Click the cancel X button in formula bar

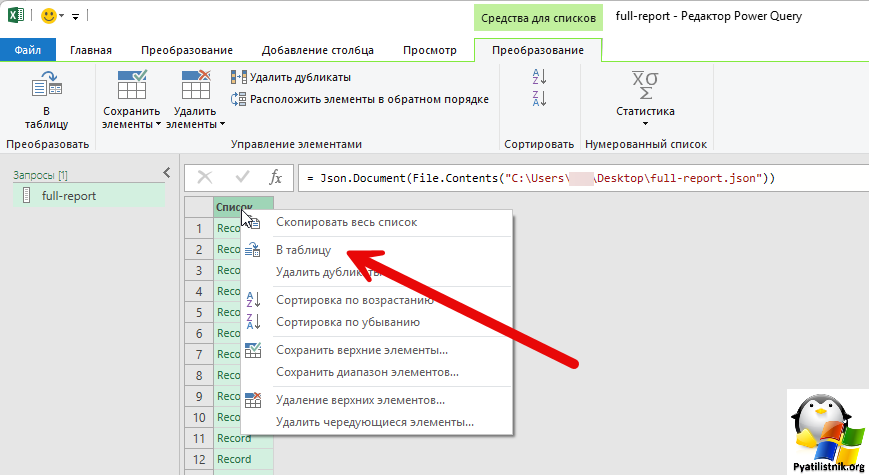pos(205,177)
